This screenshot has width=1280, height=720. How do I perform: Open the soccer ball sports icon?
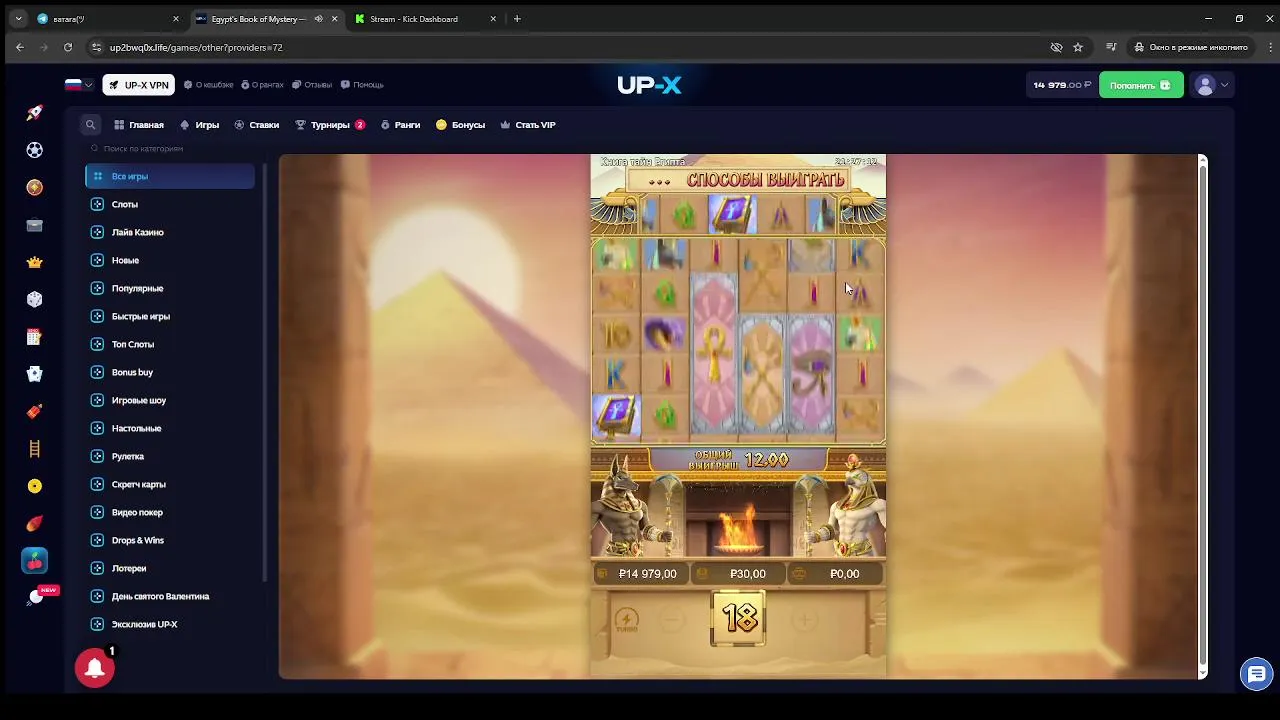click(x=35, y=150)
